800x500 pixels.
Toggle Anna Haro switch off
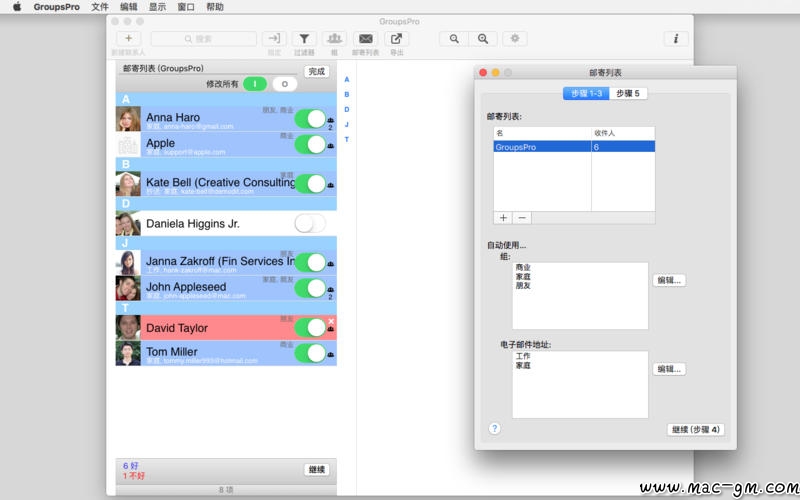click(310, 119)
